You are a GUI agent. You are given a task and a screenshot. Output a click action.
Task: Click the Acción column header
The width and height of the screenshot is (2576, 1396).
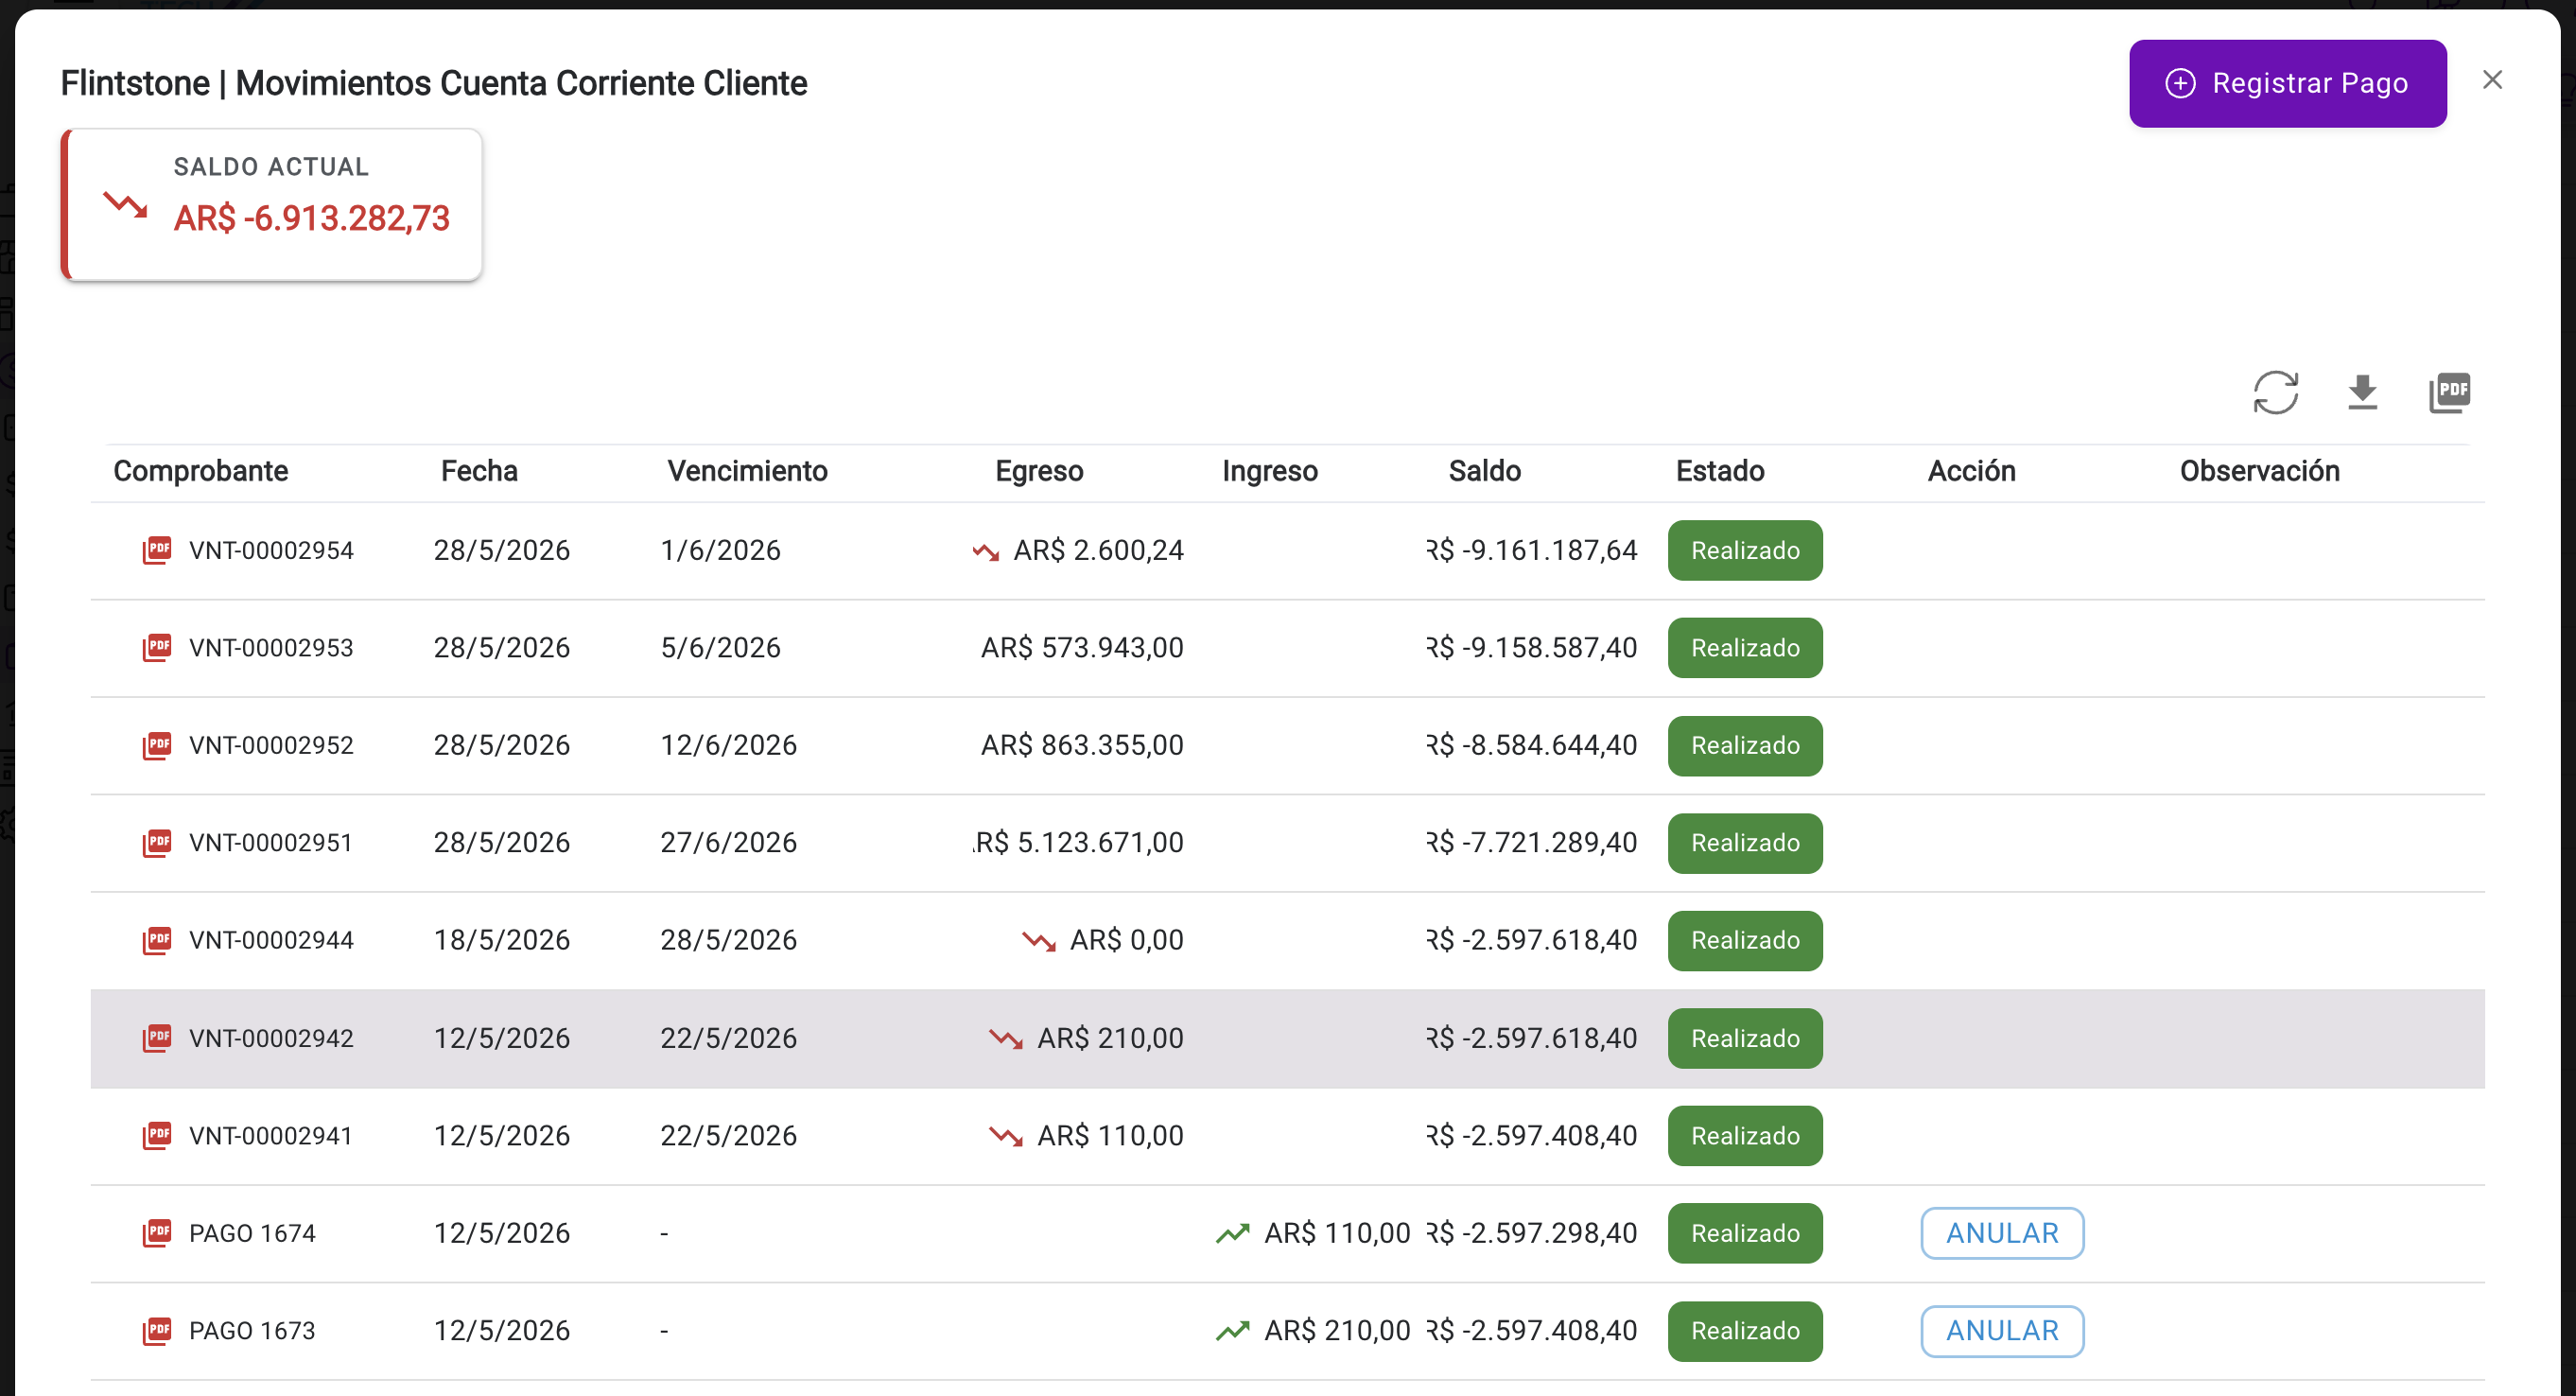(1971, 471)
